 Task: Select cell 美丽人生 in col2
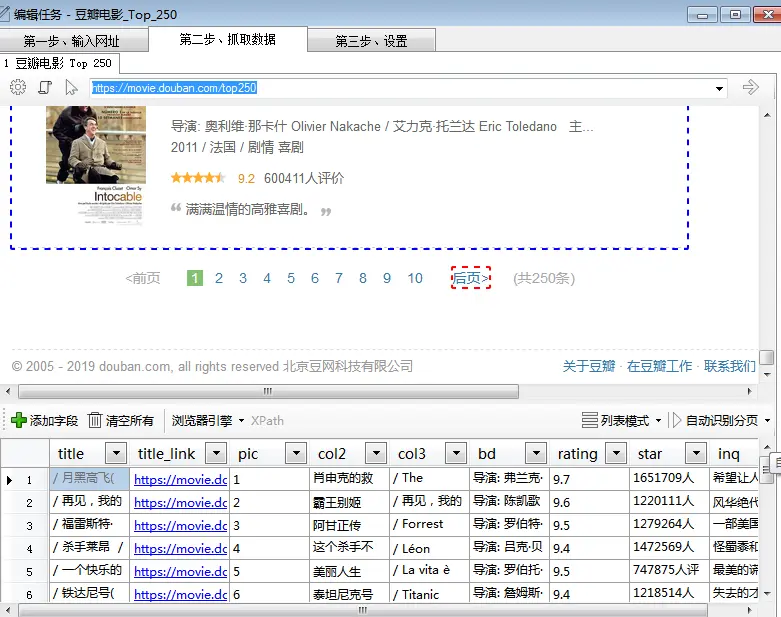click(x=349, y=571)
